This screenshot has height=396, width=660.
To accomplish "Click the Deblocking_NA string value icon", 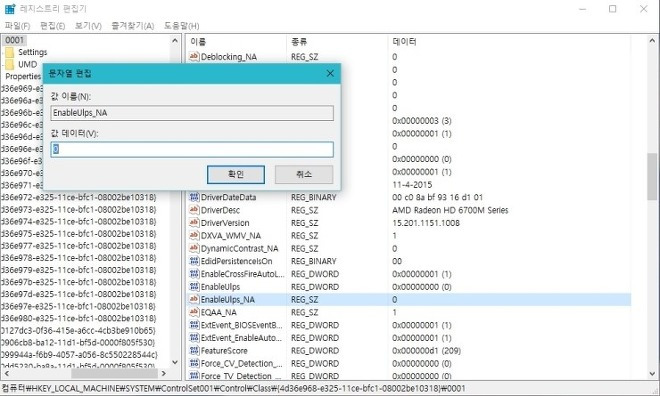I will (x=194, y=56).
